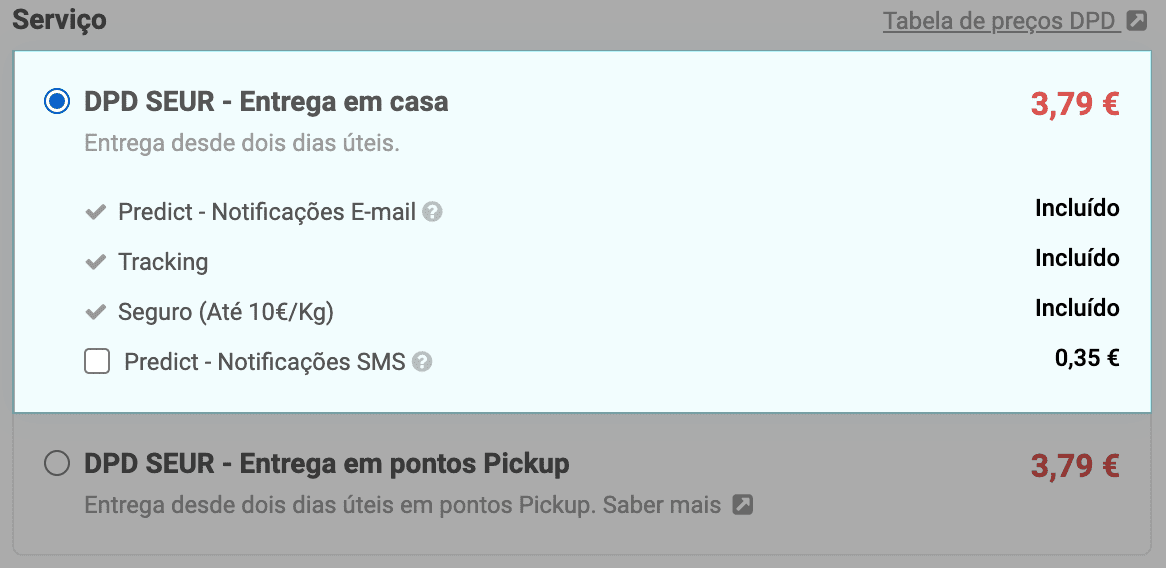This screenshot has height=568, width=1166.
Task: Click the checkmark icon before Predict Notificações E-mail
Action: [96, 212]
